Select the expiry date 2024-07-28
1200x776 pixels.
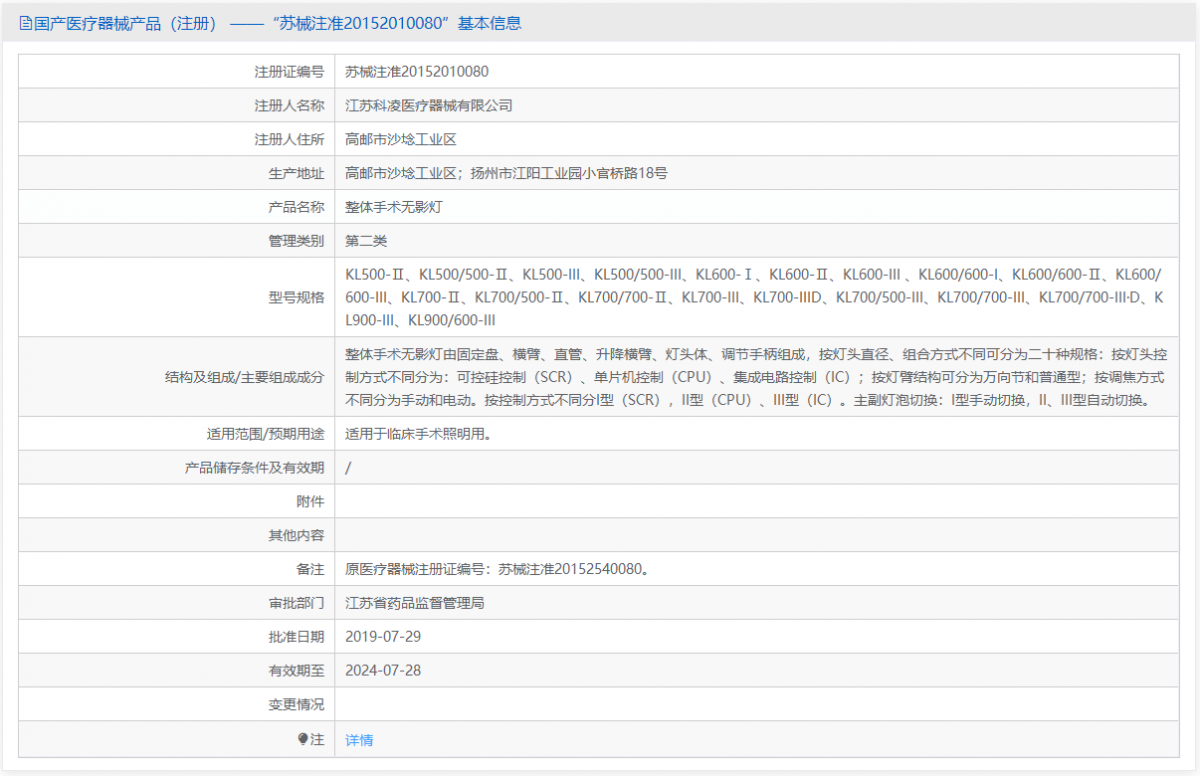383,671
